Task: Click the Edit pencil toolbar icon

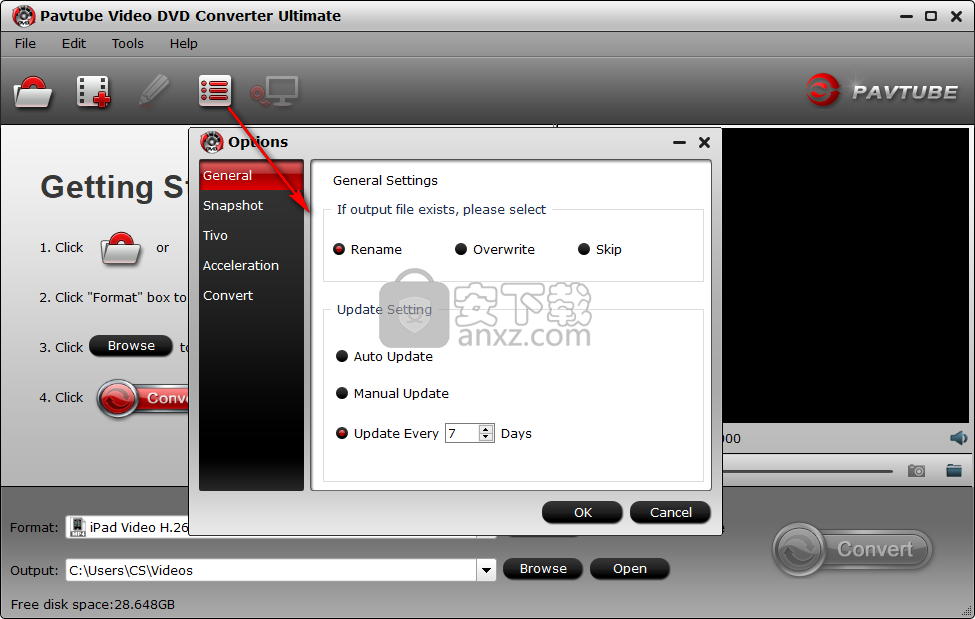Action: (x=154, y=91)
